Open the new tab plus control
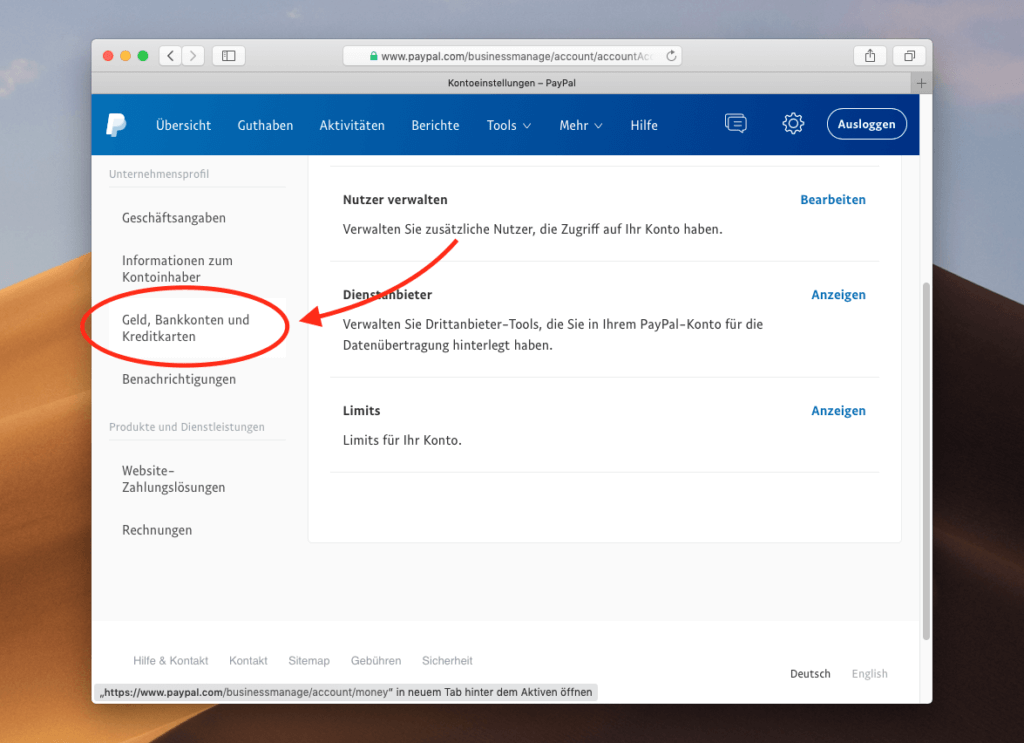Viewport: 1024px width, 743px height. click(921, 82)
